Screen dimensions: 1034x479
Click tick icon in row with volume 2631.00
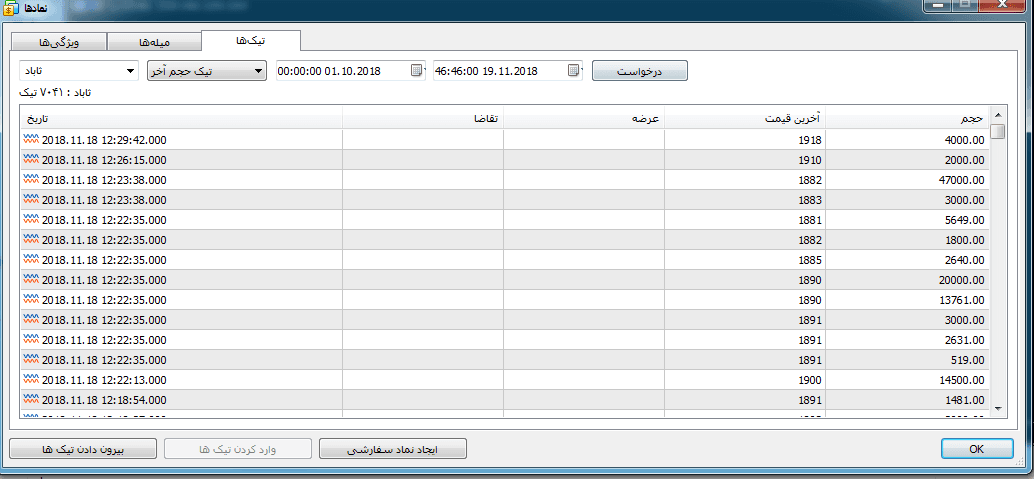click(x=31, y=340)
